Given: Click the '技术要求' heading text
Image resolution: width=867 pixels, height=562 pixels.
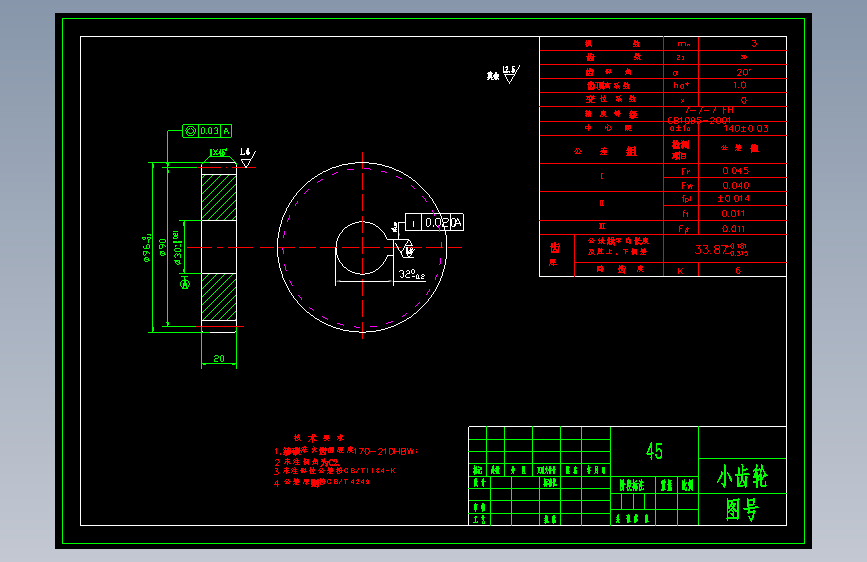Looking at the screenshot, I should [318, 438].
